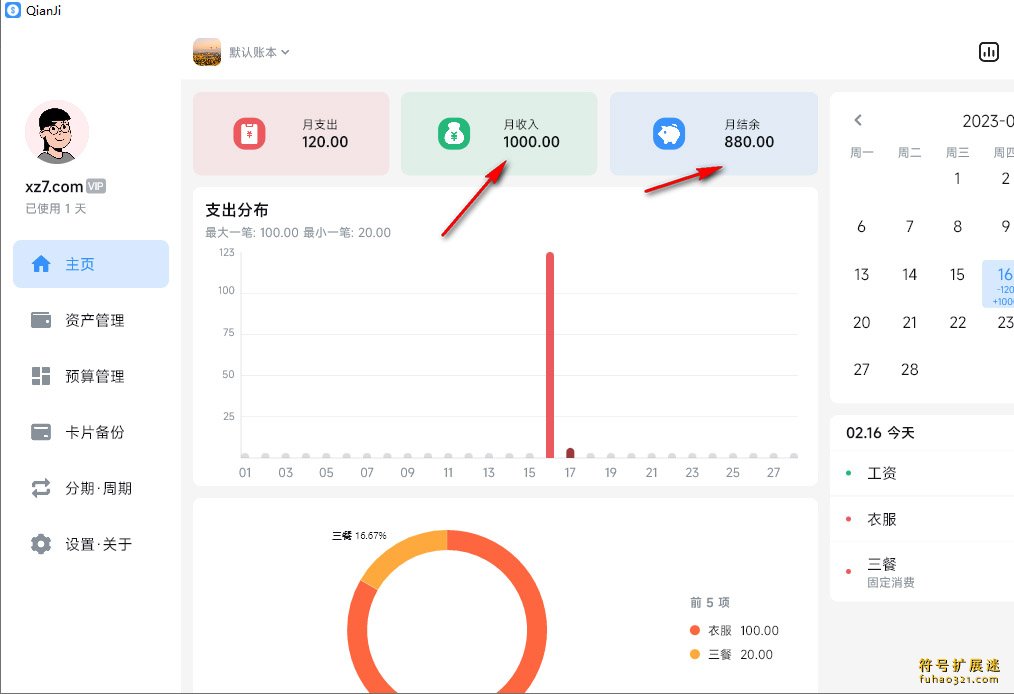
Task: Click the tall red bar on day 16
Action: 549,355
